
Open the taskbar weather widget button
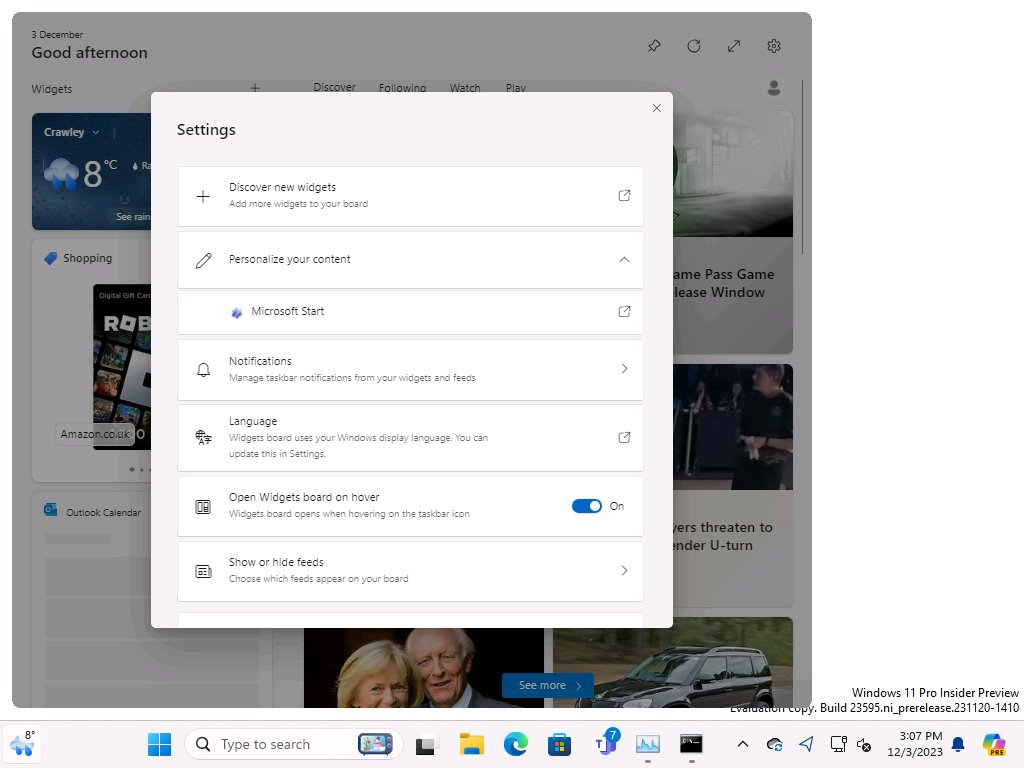(22, 744)
